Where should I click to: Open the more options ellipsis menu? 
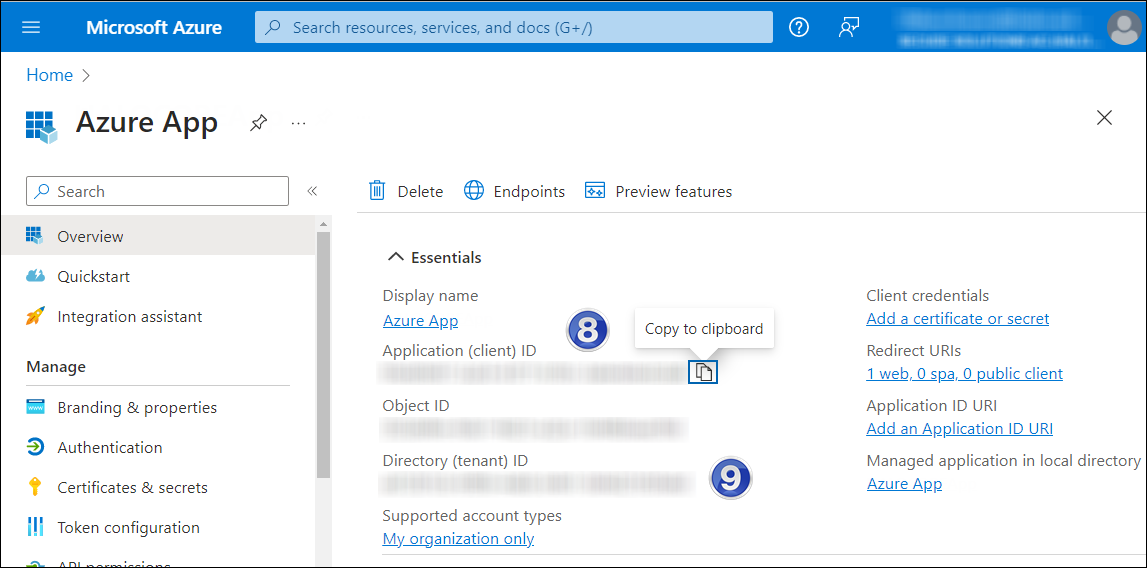click(298, 123)
